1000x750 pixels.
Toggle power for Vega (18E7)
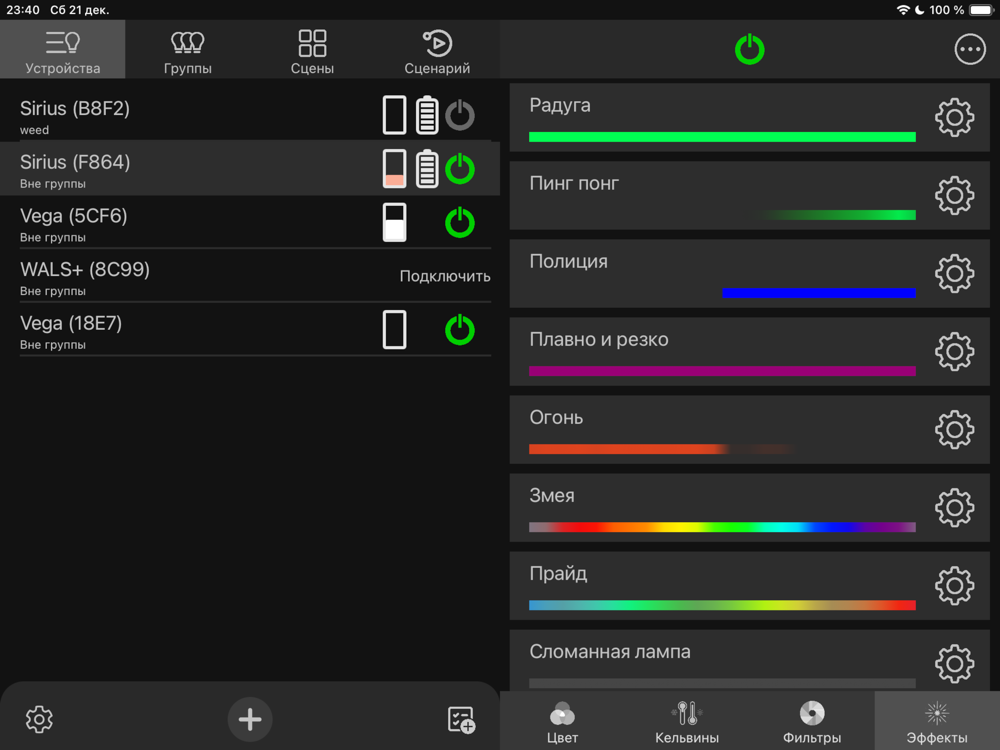pos(459,330)
